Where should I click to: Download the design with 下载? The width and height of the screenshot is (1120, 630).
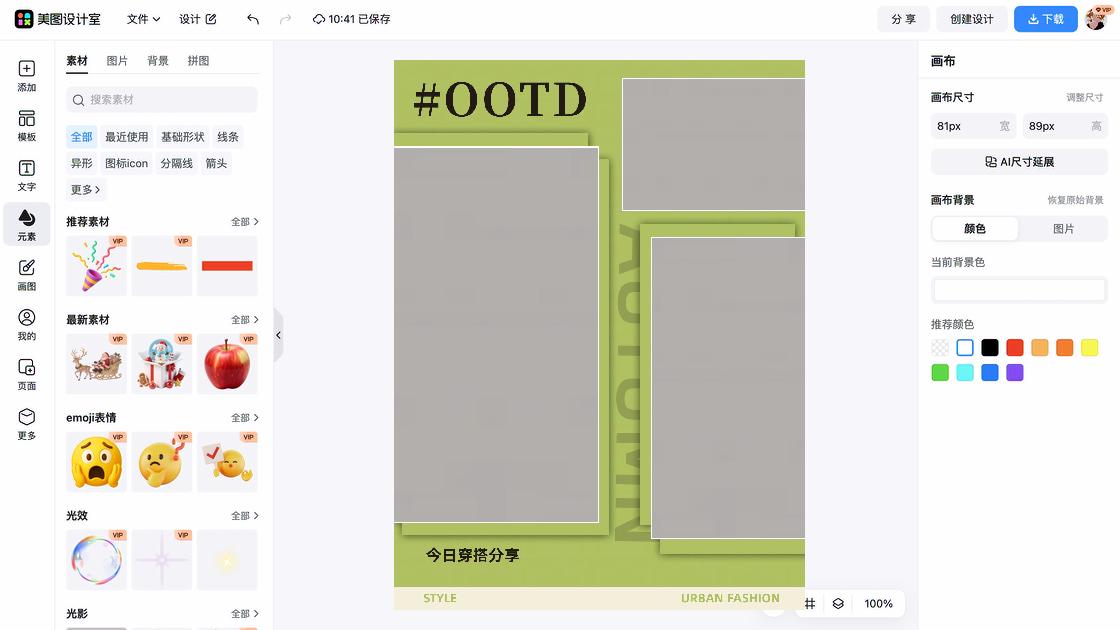pyautogui.click(x=1046, y=19)
